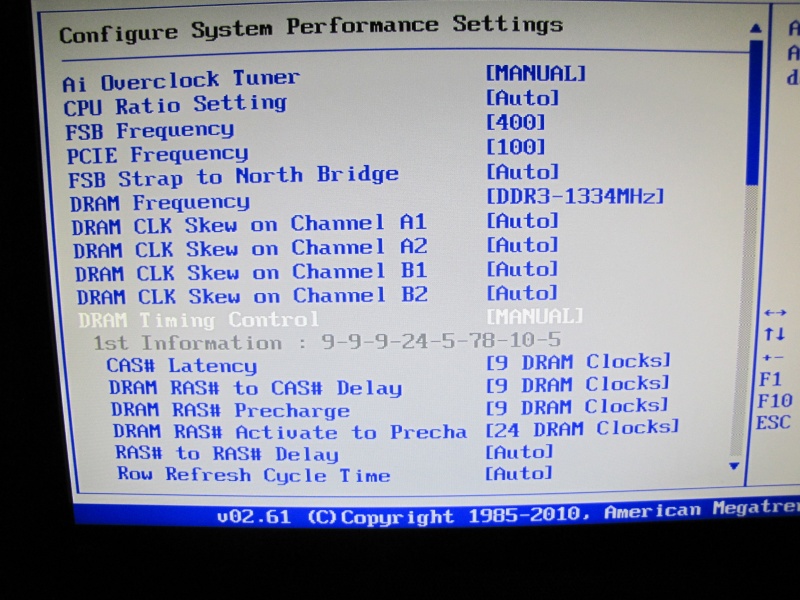This screenshot has height=600, width=800.
Task: Click the ESC key hint
Action: (773, 422)
